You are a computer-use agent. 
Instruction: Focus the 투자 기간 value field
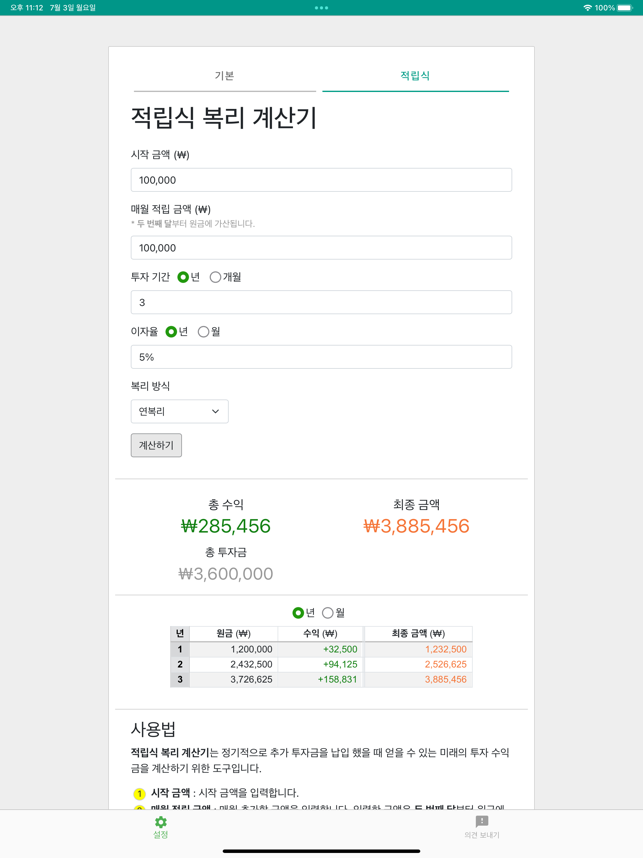(321, 302)
